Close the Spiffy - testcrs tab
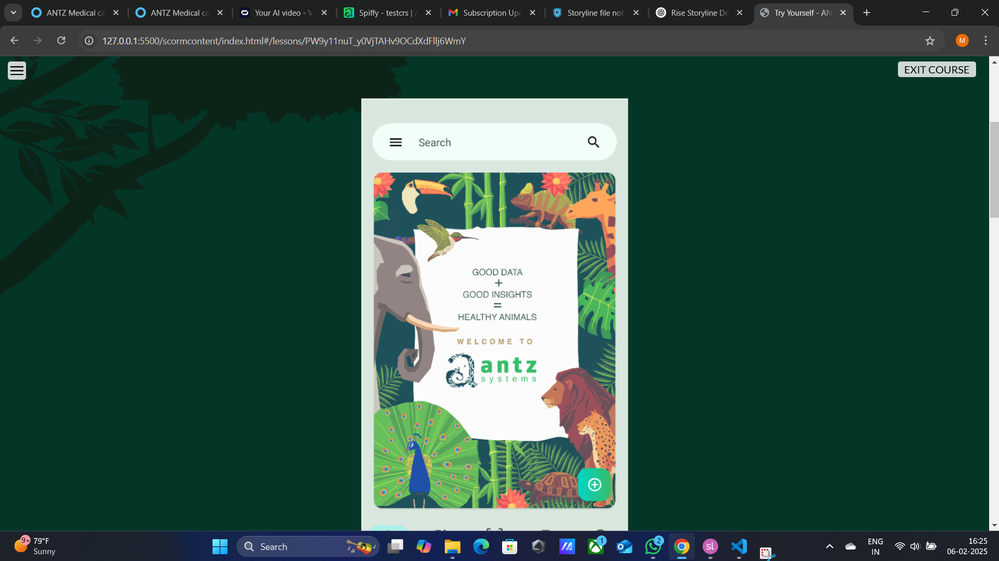The width and height of the screenshot is (999, 561). click(428, 13)
